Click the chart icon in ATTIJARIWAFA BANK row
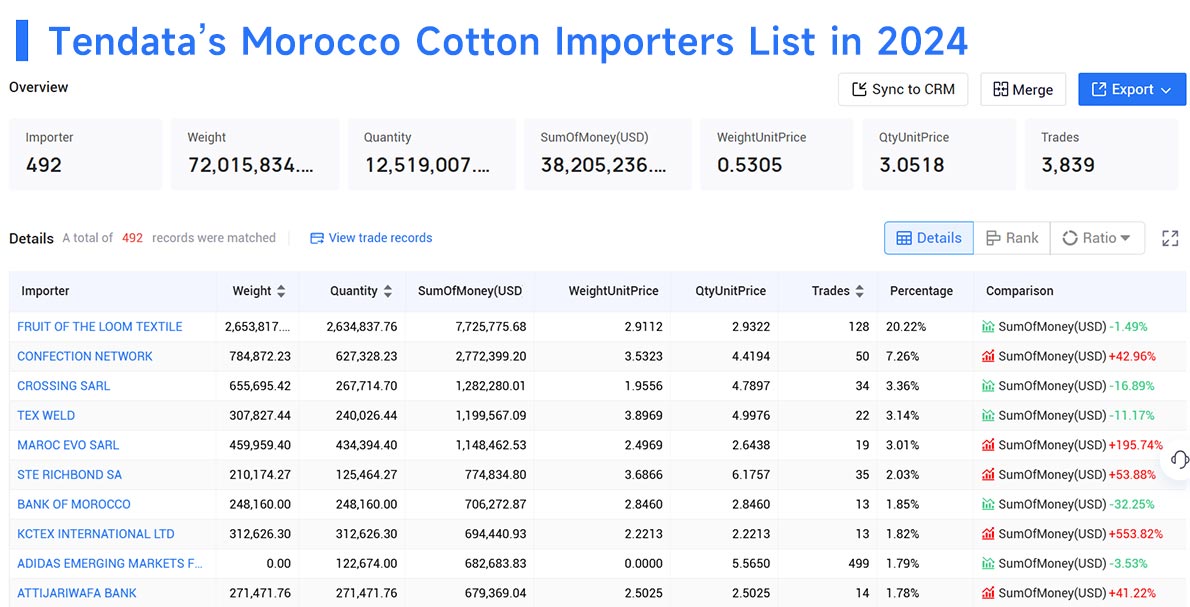The image size is (1190, 607). (988, 593)
